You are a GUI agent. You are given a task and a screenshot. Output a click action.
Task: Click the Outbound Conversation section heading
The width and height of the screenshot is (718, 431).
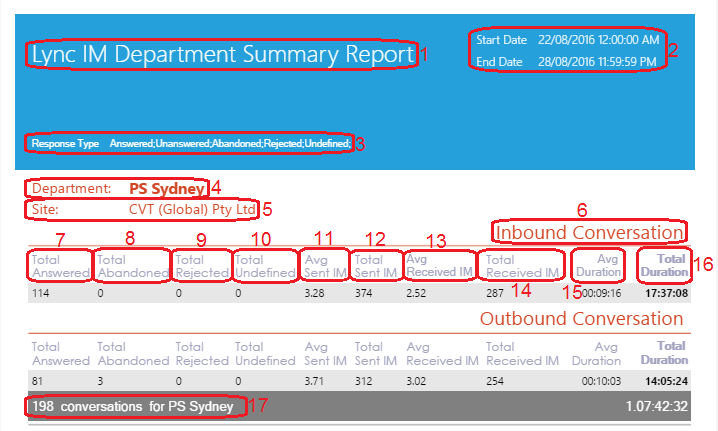582,319
